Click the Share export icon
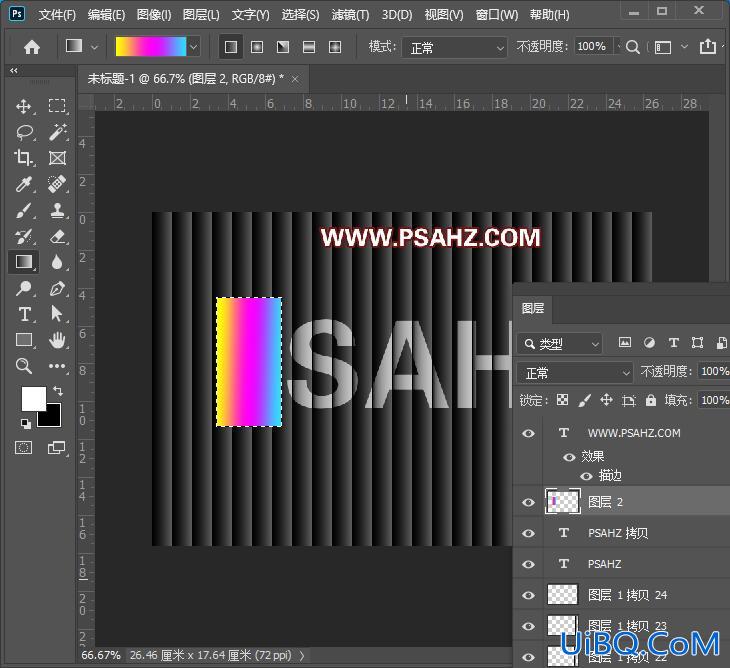The image size is (730, 668). click(x=708, y=47)
